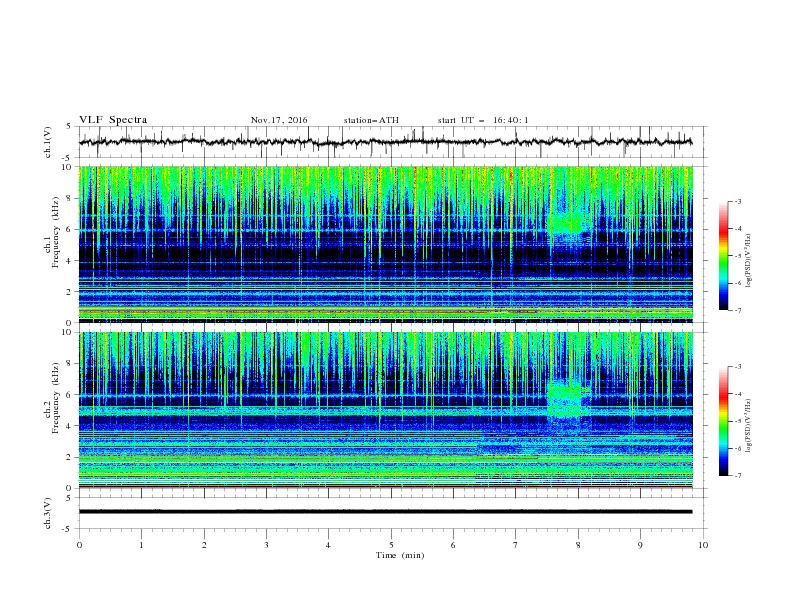Click the ch.1 spectrogram burst near minute 8
792x612 pixels.
[569, 223]
